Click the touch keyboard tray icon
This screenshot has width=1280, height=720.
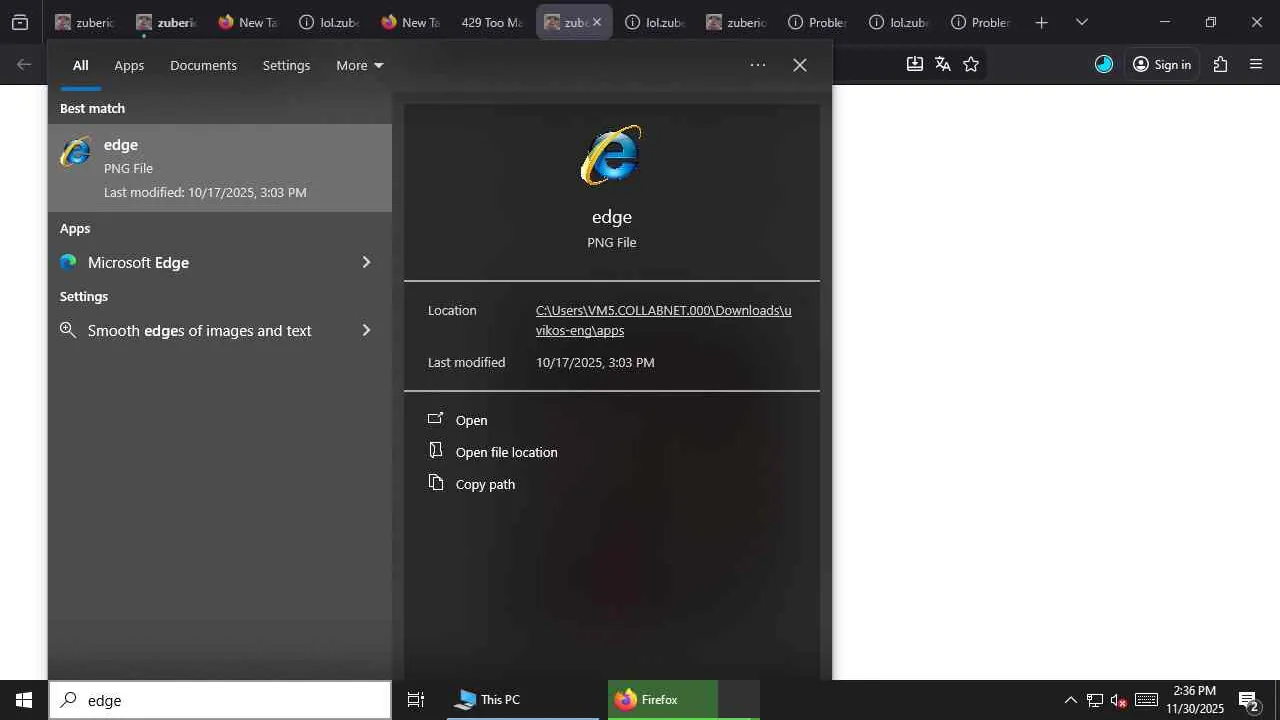[1146, 700]
